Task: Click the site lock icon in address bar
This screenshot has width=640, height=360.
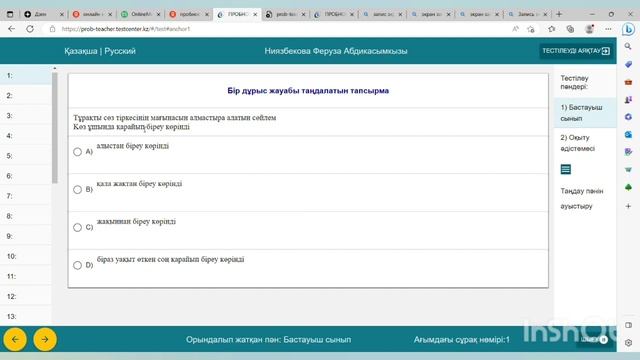Action: (x=52, y=29)
